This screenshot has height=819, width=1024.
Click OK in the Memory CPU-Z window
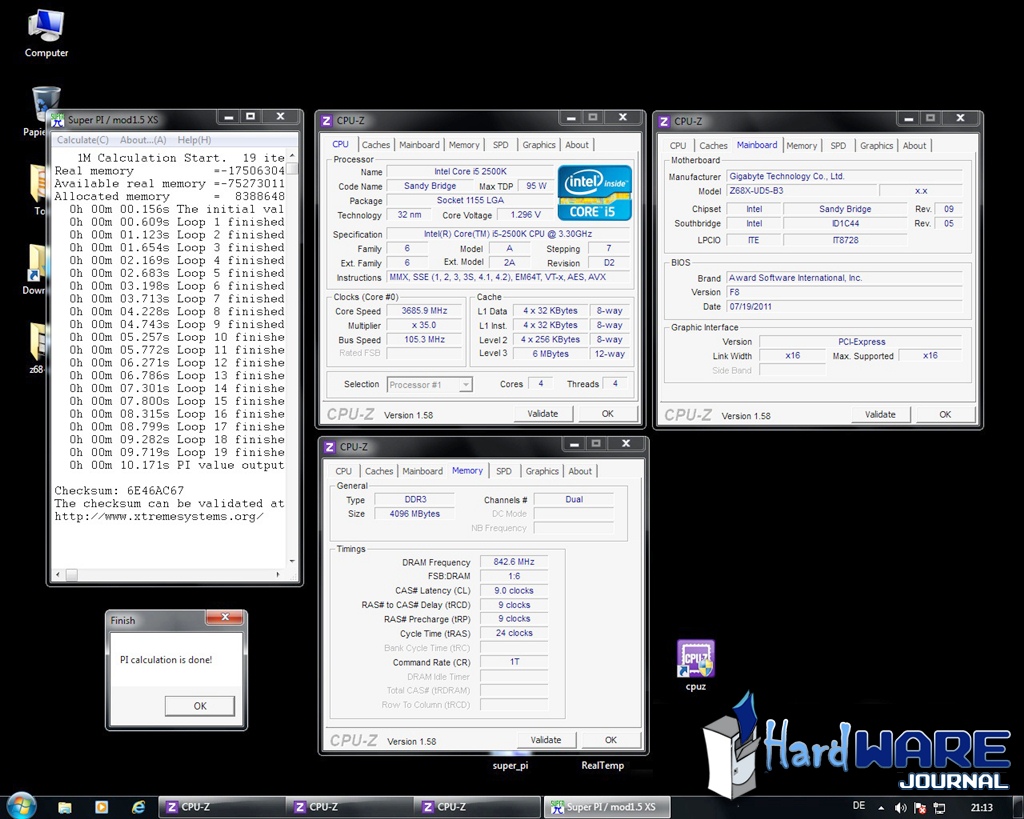(x=611, y=740)
